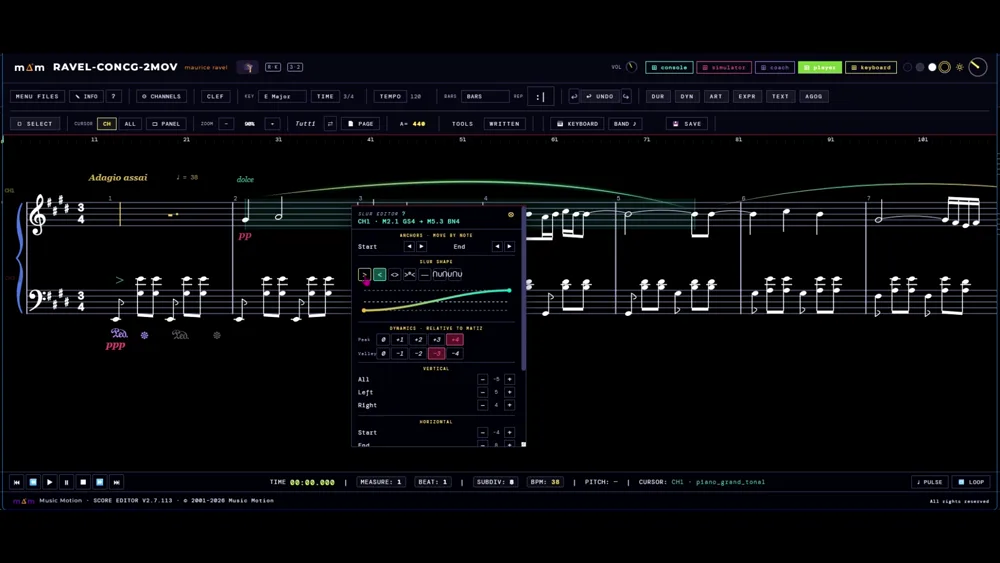The image size is (1000, 563).
Task: Set dynamics Peak to +3
Action: [x=436, y=339]
